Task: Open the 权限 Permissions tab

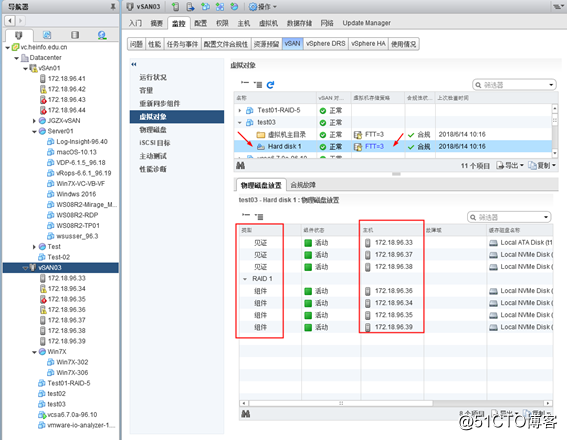Action: click(x=222, y=23)
